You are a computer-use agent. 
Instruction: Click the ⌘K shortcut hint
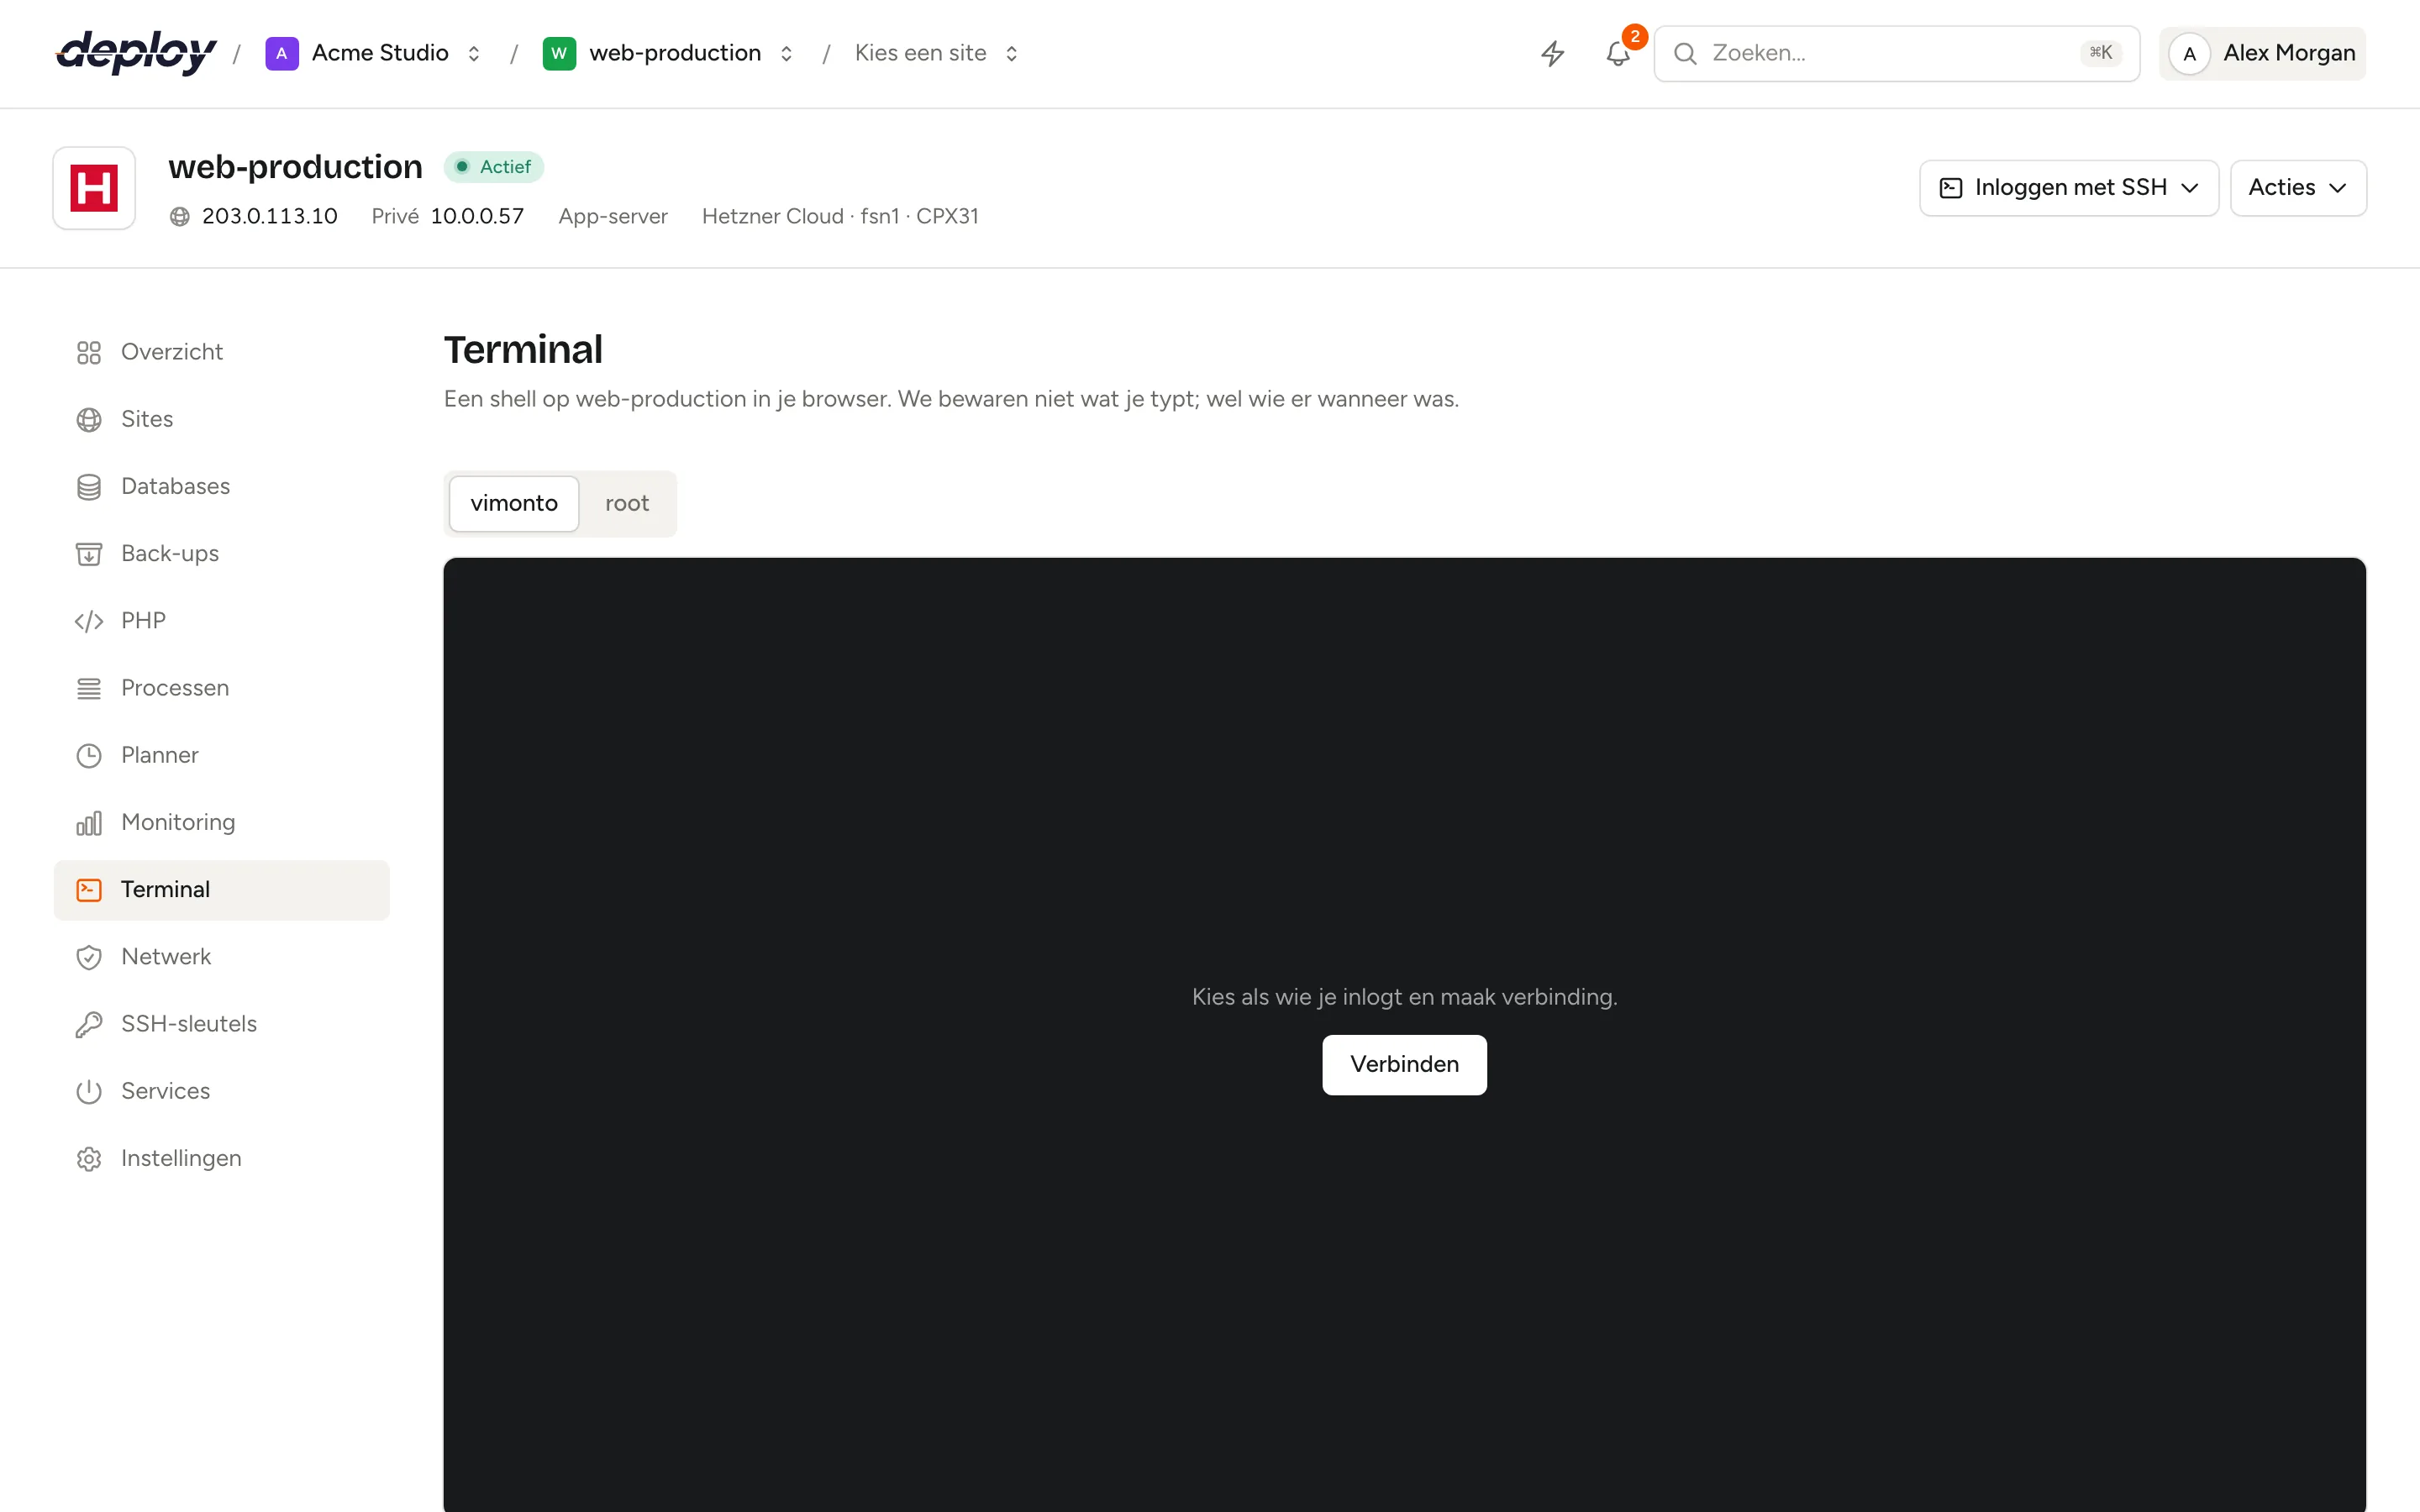pyautogui.click(x=2100, y=53)
